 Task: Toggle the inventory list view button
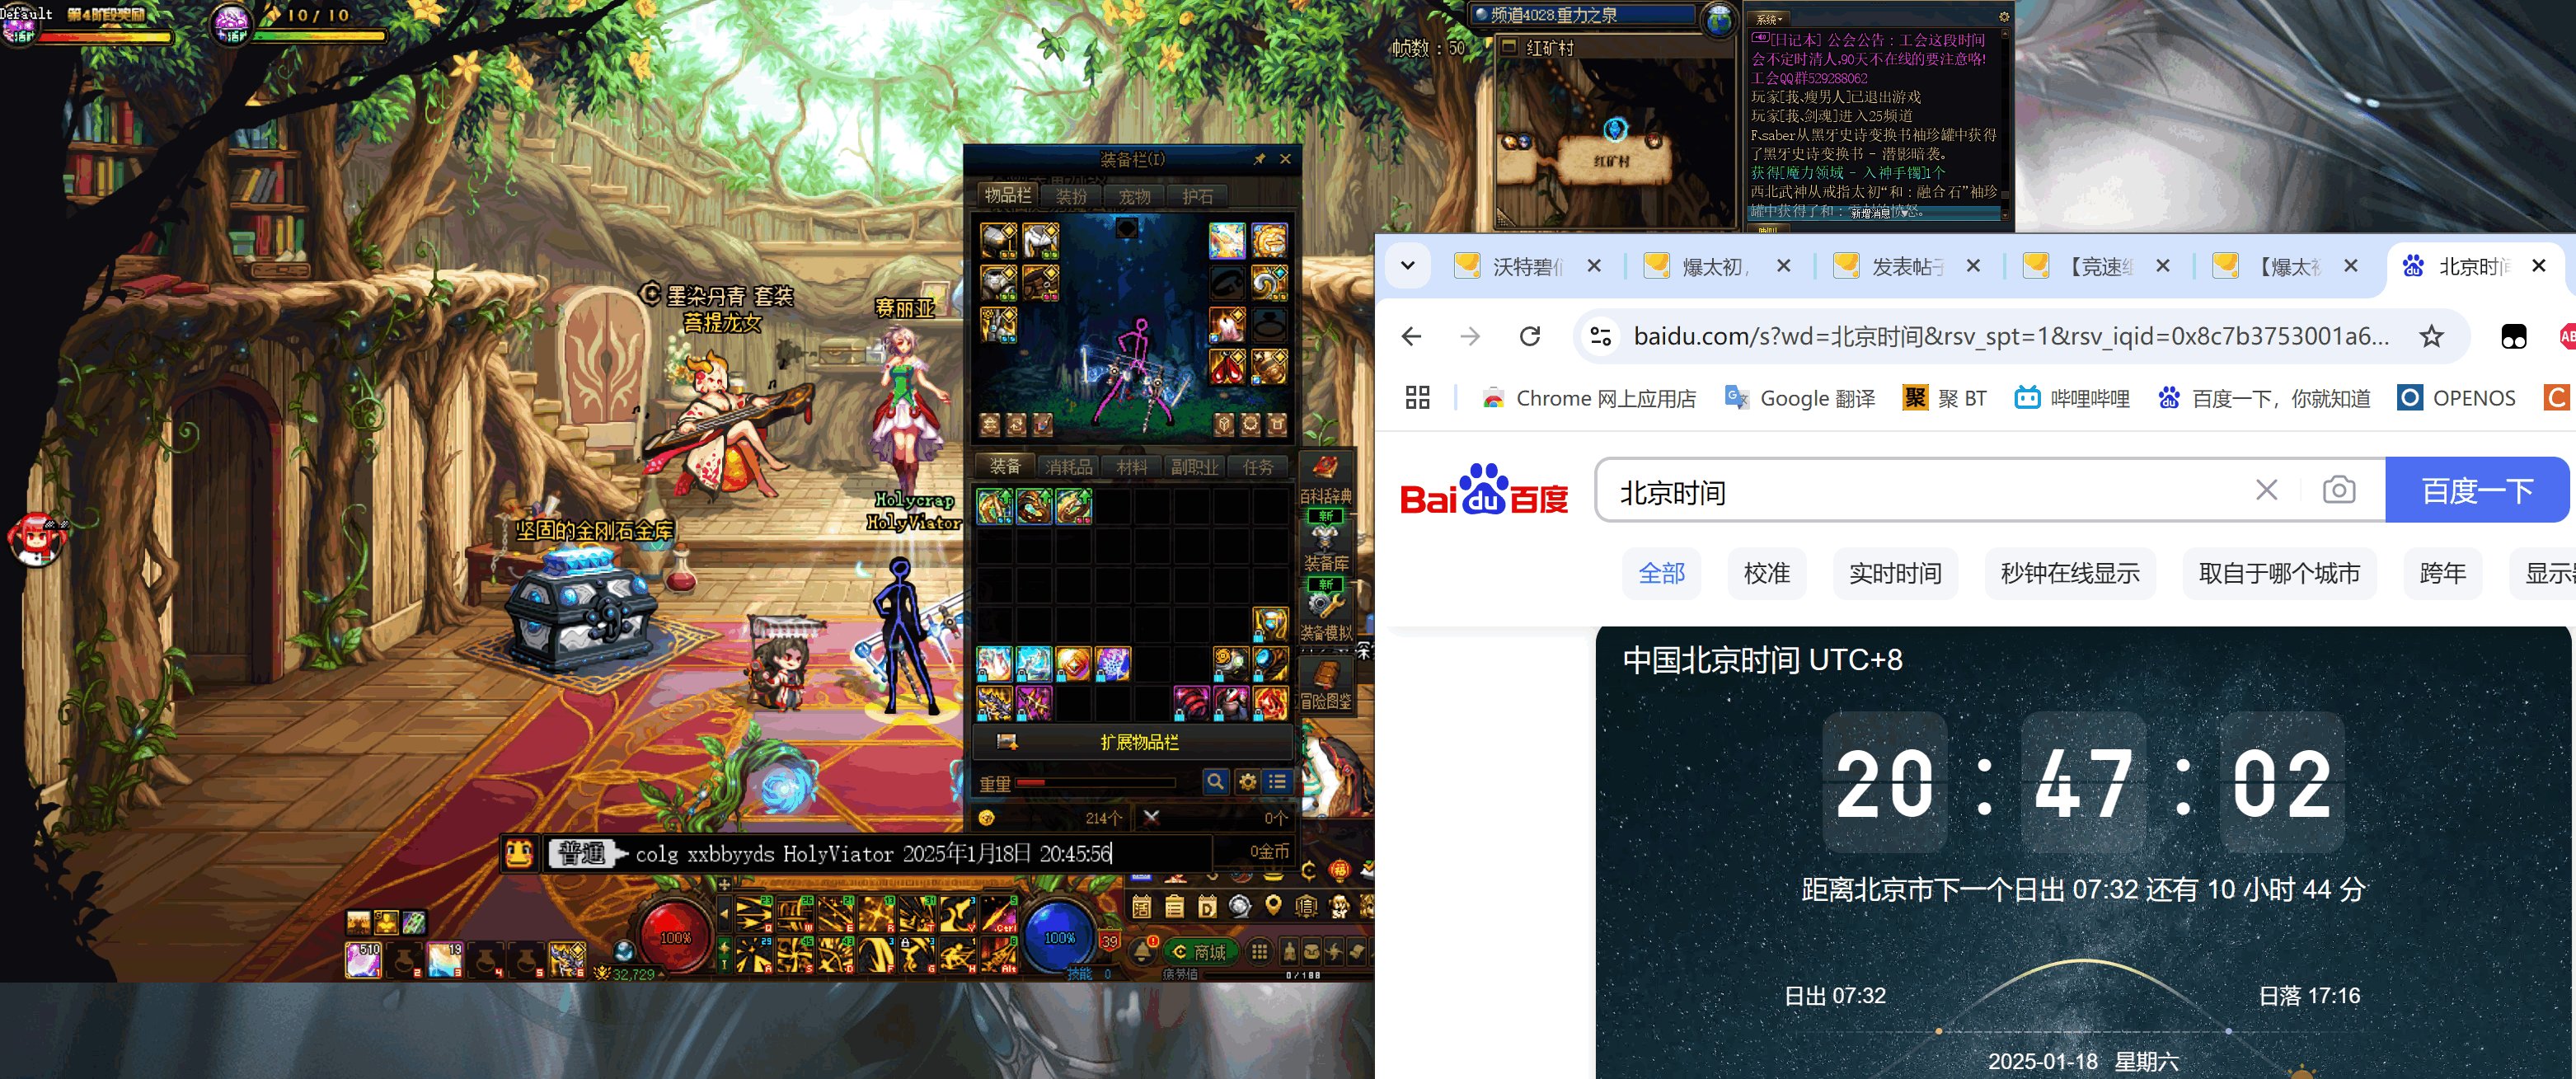pos(1277,781)
